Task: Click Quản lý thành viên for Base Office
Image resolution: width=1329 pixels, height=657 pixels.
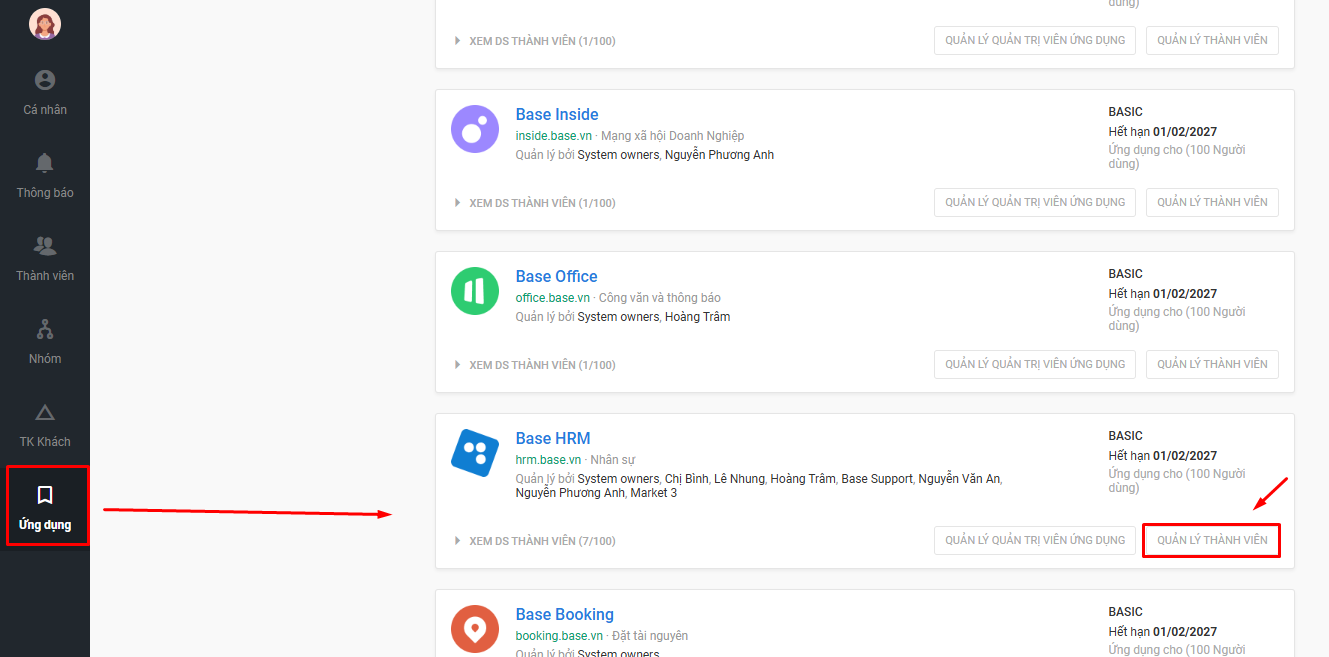Action: [x=1212, y=364]
